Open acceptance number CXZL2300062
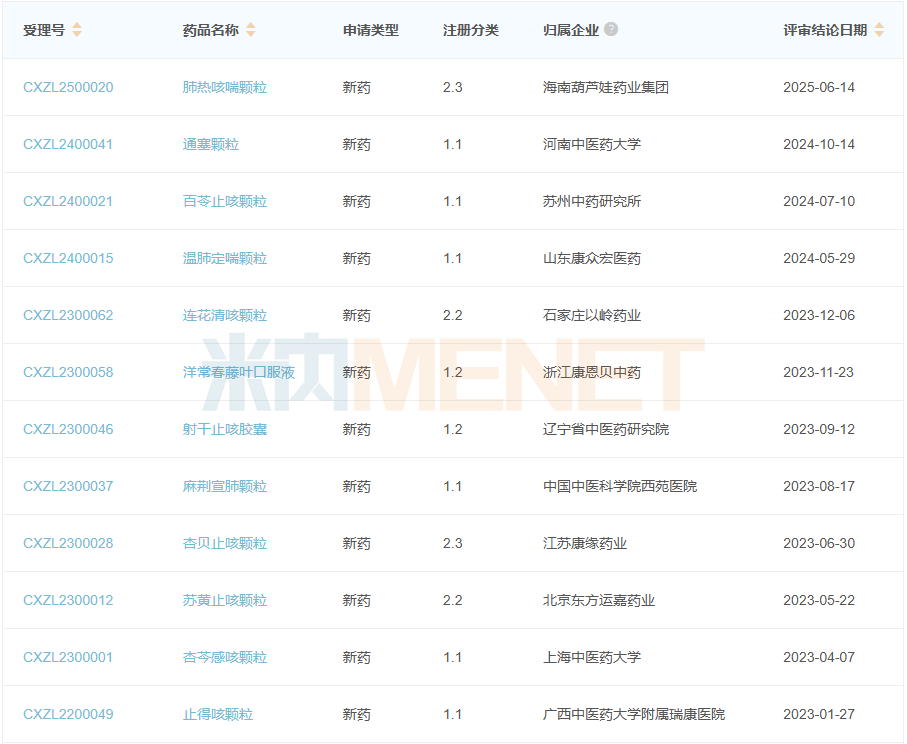 68,315
